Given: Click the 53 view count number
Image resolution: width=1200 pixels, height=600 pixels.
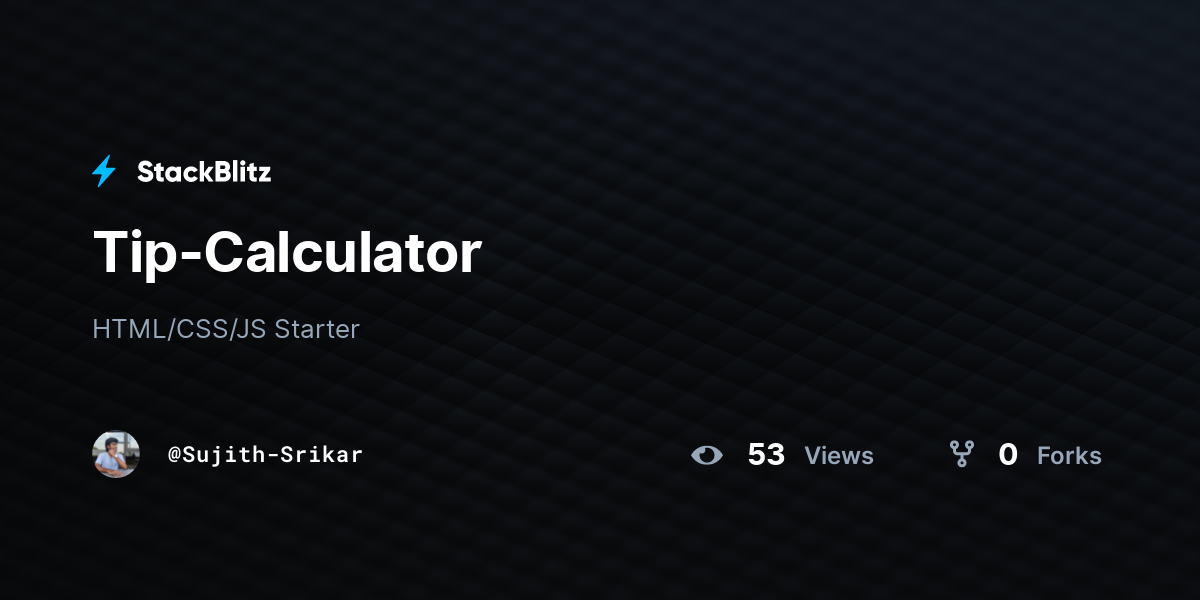Looking at the screenshot, I should point(766,455).
